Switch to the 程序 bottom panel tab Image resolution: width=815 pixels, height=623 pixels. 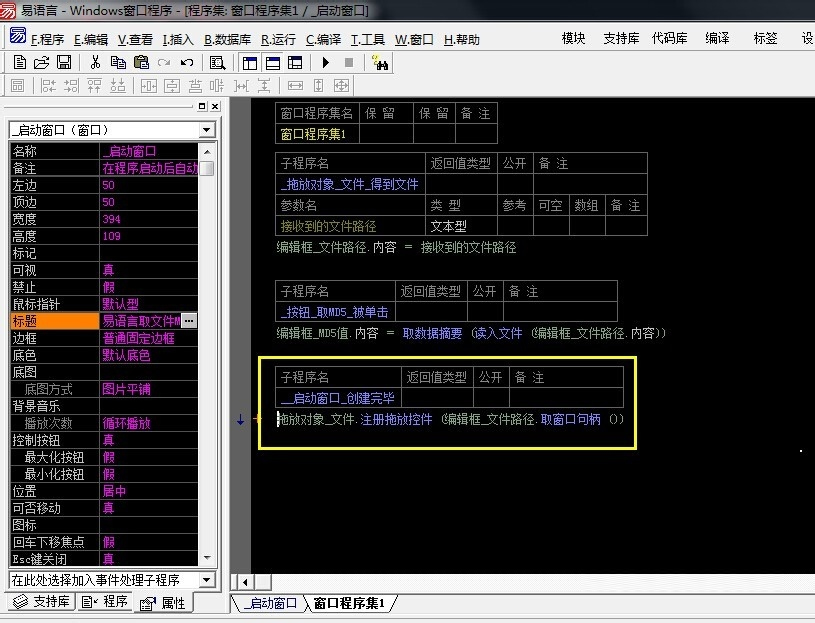pyautogui.click(x=105, y=602)
